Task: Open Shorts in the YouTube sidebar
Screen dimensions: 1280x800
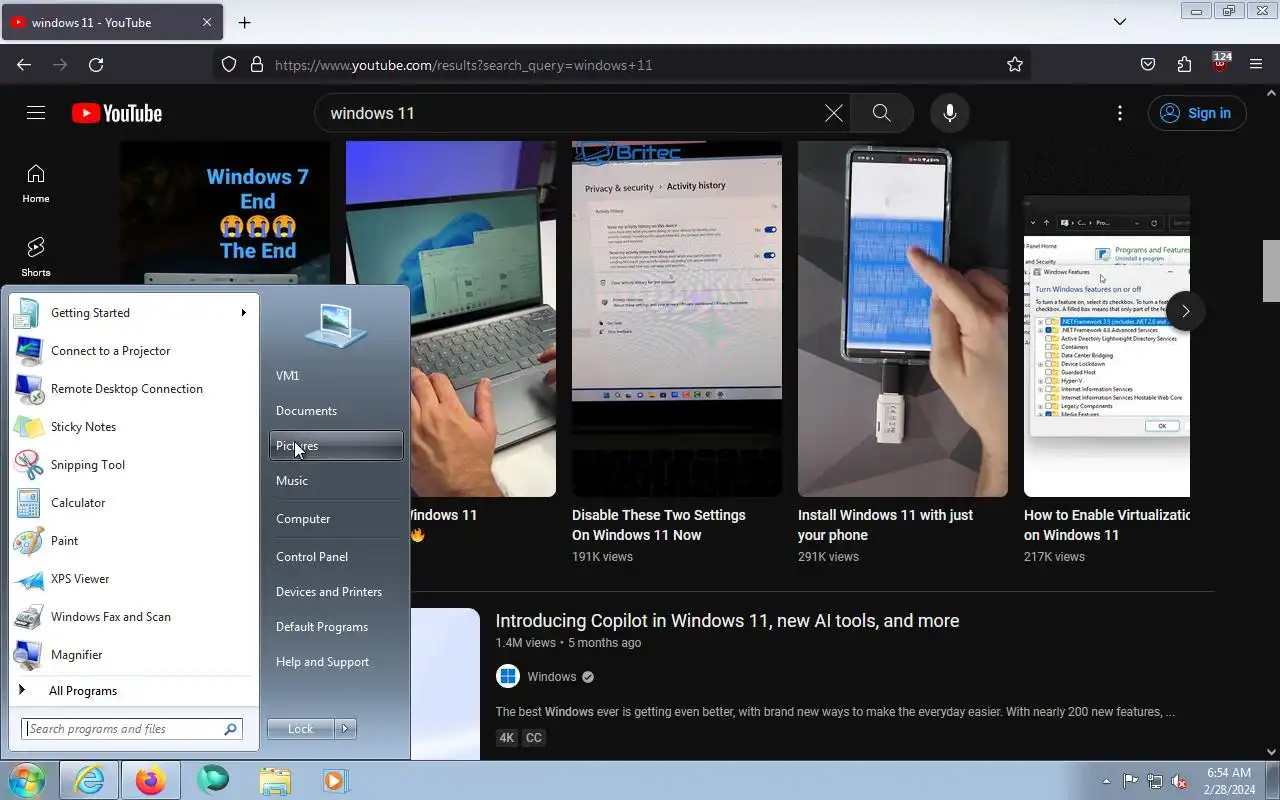Action: (x=36, y=257)
